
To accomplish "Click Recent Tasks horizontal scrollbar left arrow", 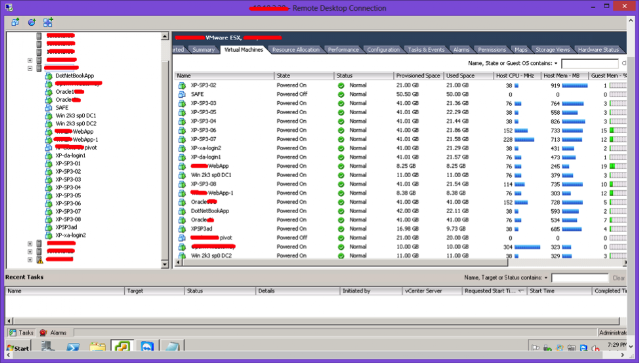I will click(9, 321).
